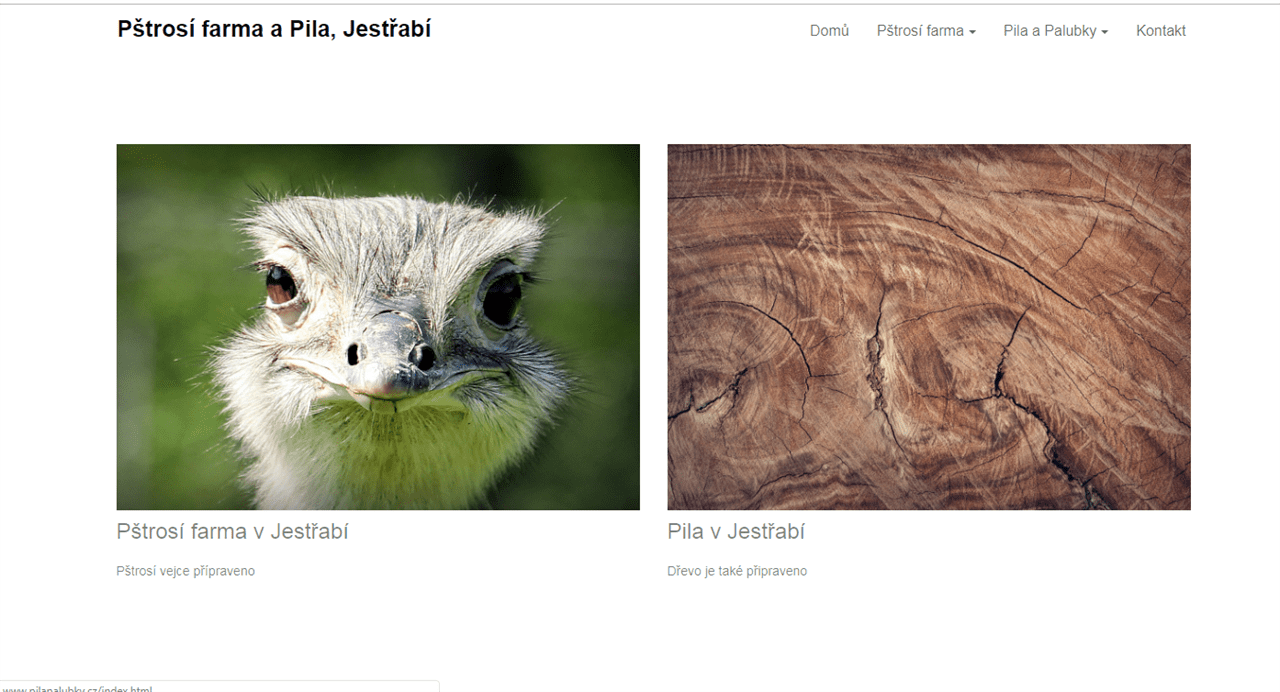
Task: Click the ostrich's brown eye in the photo
Action: click(x=281, y=289)
